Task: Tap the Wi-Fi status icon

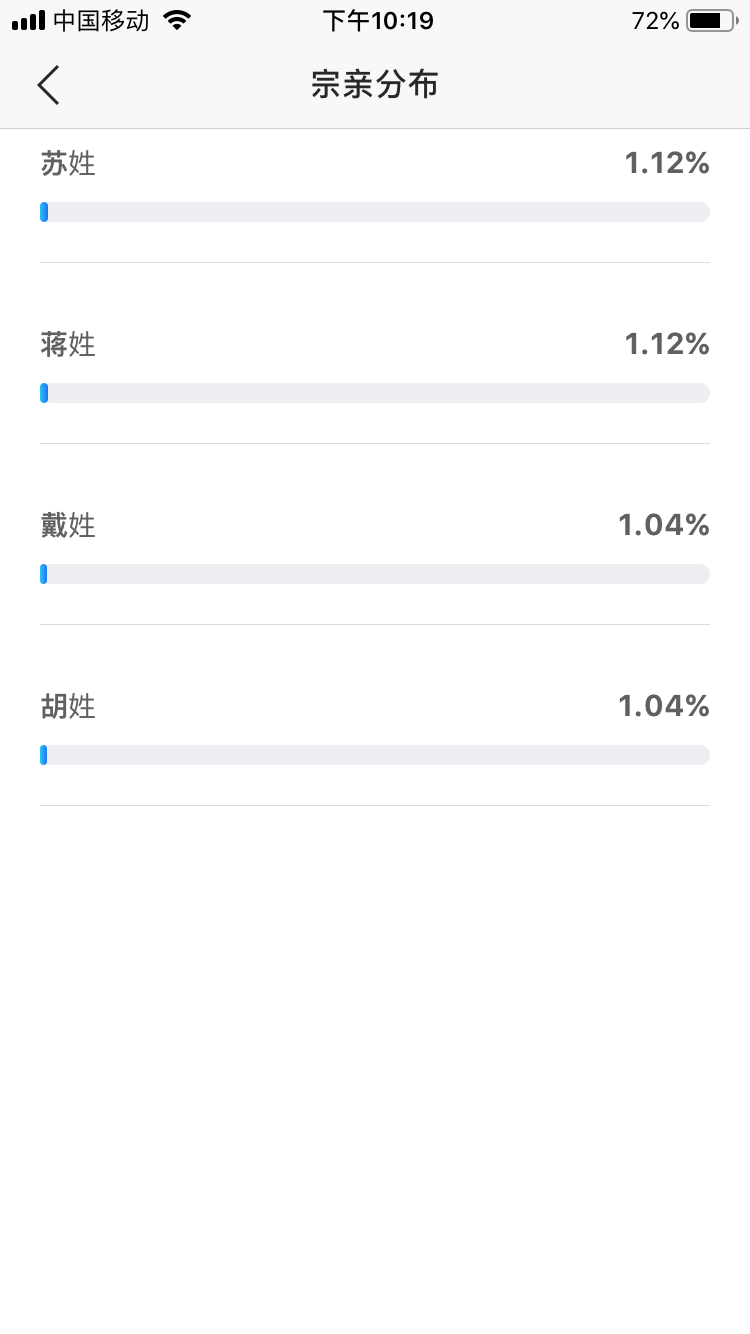Action: [x=177, y=20]
